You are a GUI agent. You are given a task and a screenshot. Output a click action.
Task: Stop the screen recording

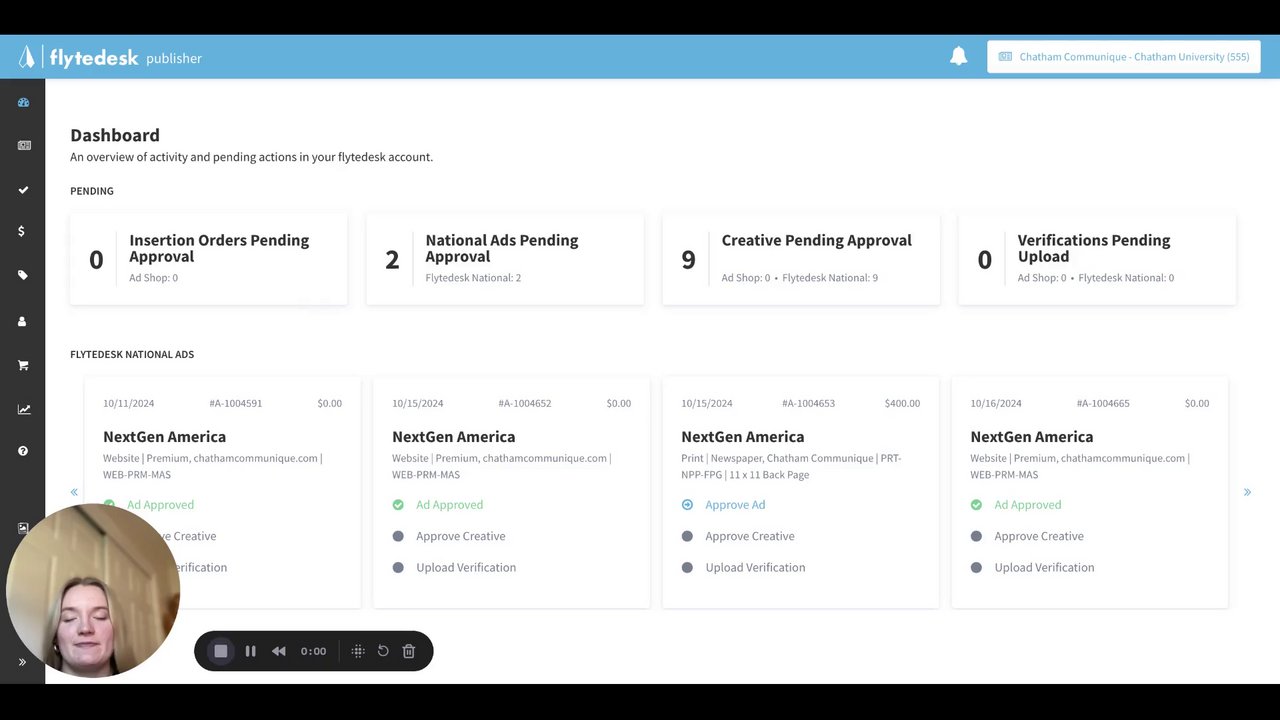click(x=221, y=651)
